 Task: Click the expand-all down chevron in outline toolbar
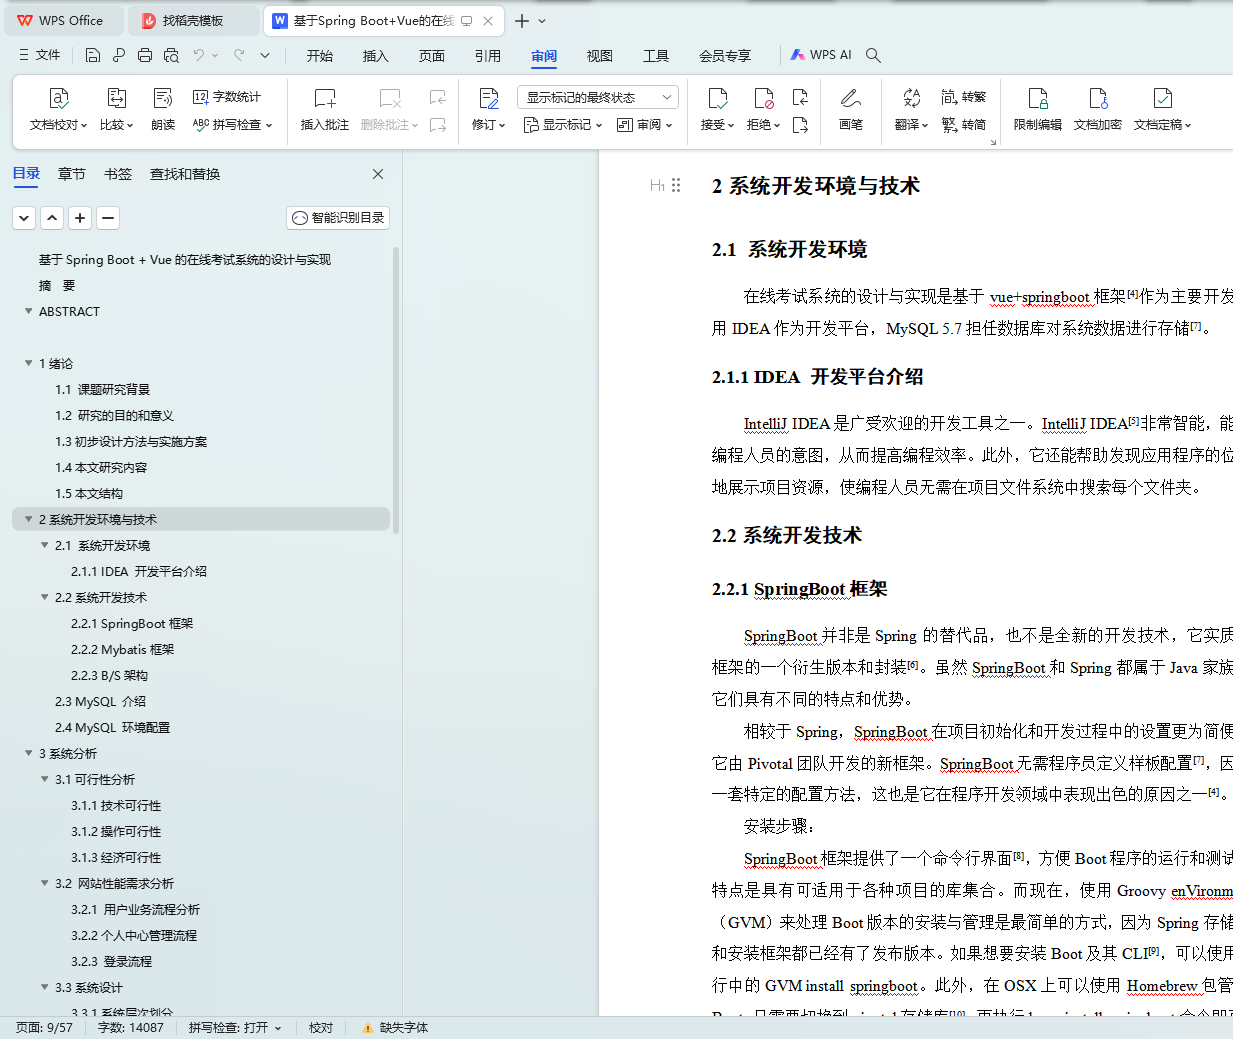point(25,218)
